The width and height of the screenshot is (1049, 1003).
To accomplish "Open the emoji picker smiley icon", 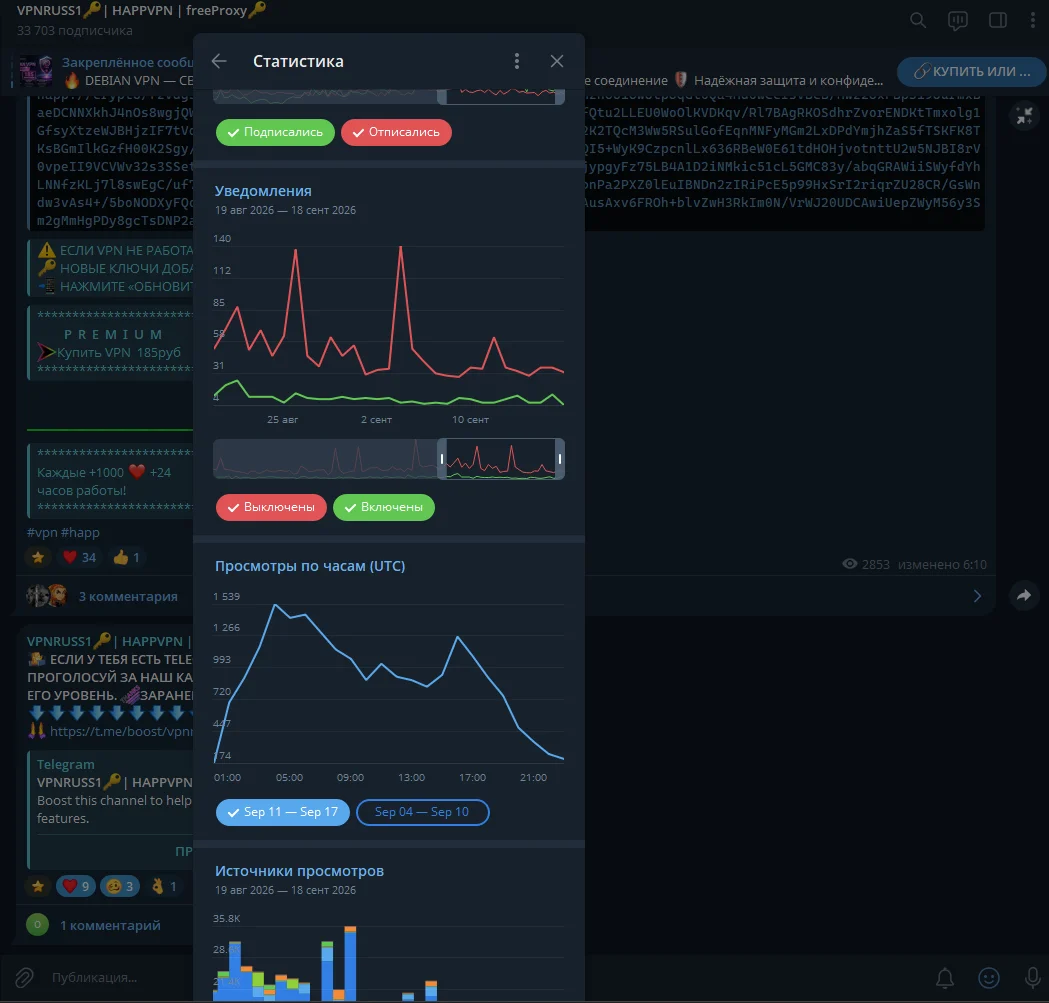I will pyautogui.click(x=989, y=978).
